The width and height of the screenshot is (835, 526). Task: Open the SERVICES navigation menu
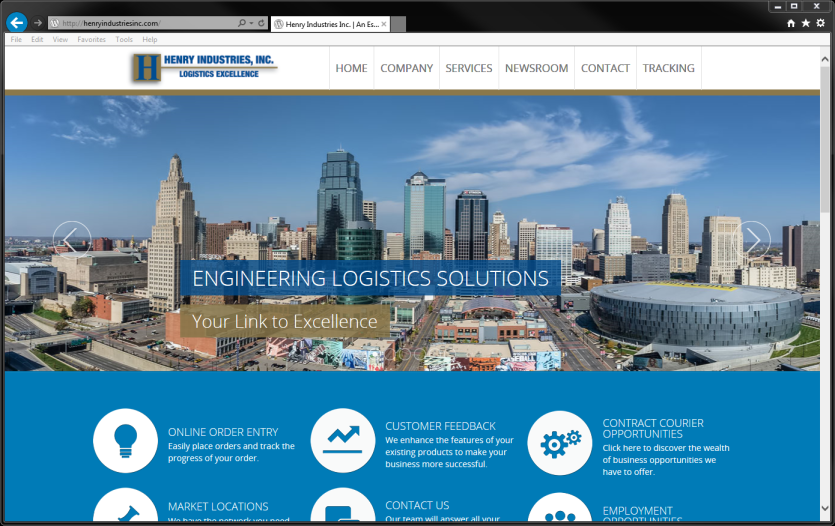(x=468, y=68)
